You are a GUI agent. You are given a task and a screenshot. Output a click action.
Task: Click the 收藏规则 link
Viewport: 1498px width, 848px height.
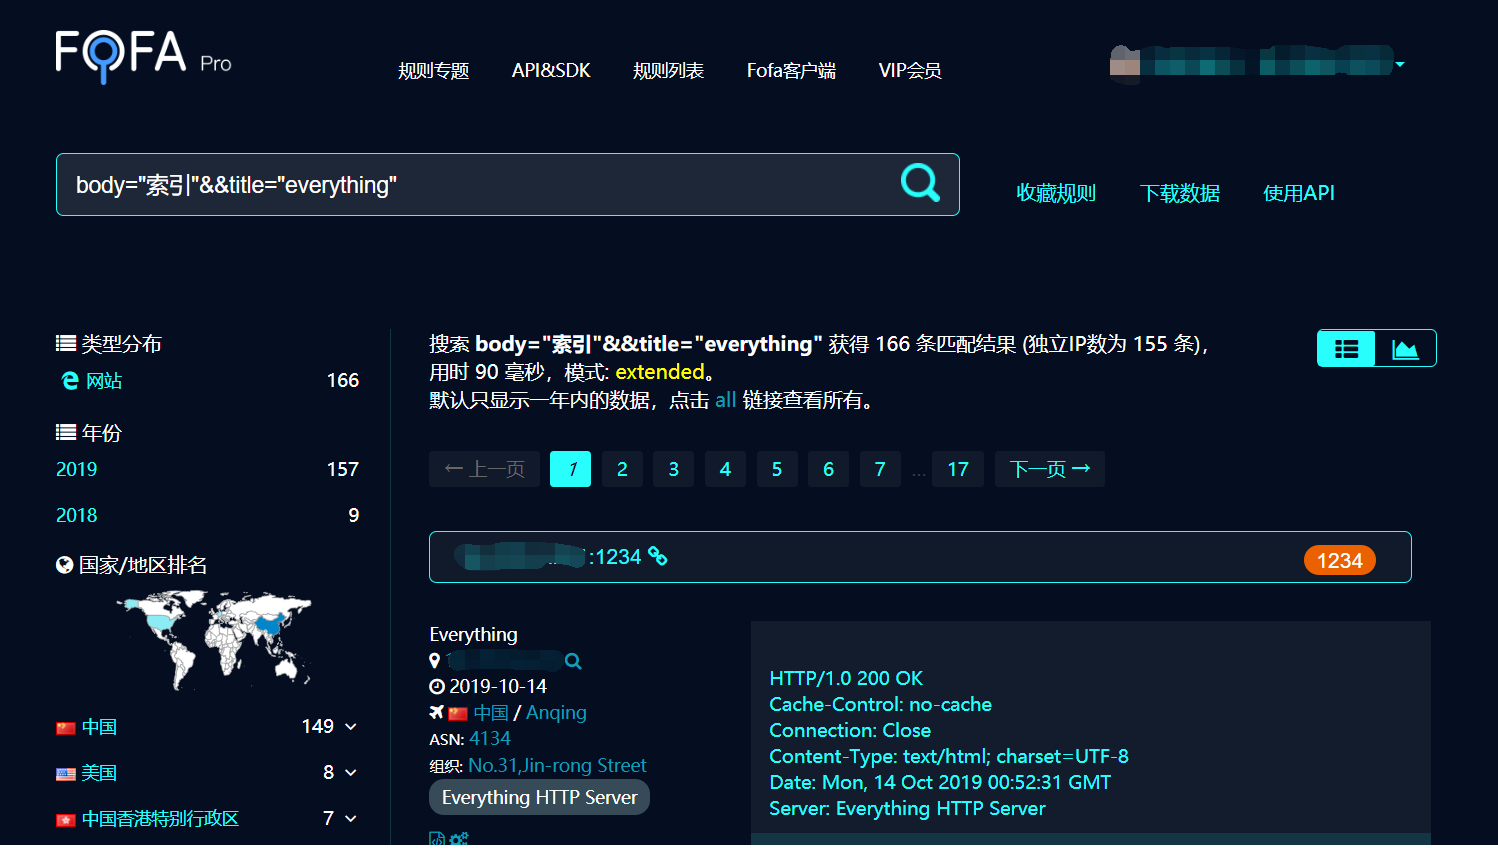[x=1056, y=193]
